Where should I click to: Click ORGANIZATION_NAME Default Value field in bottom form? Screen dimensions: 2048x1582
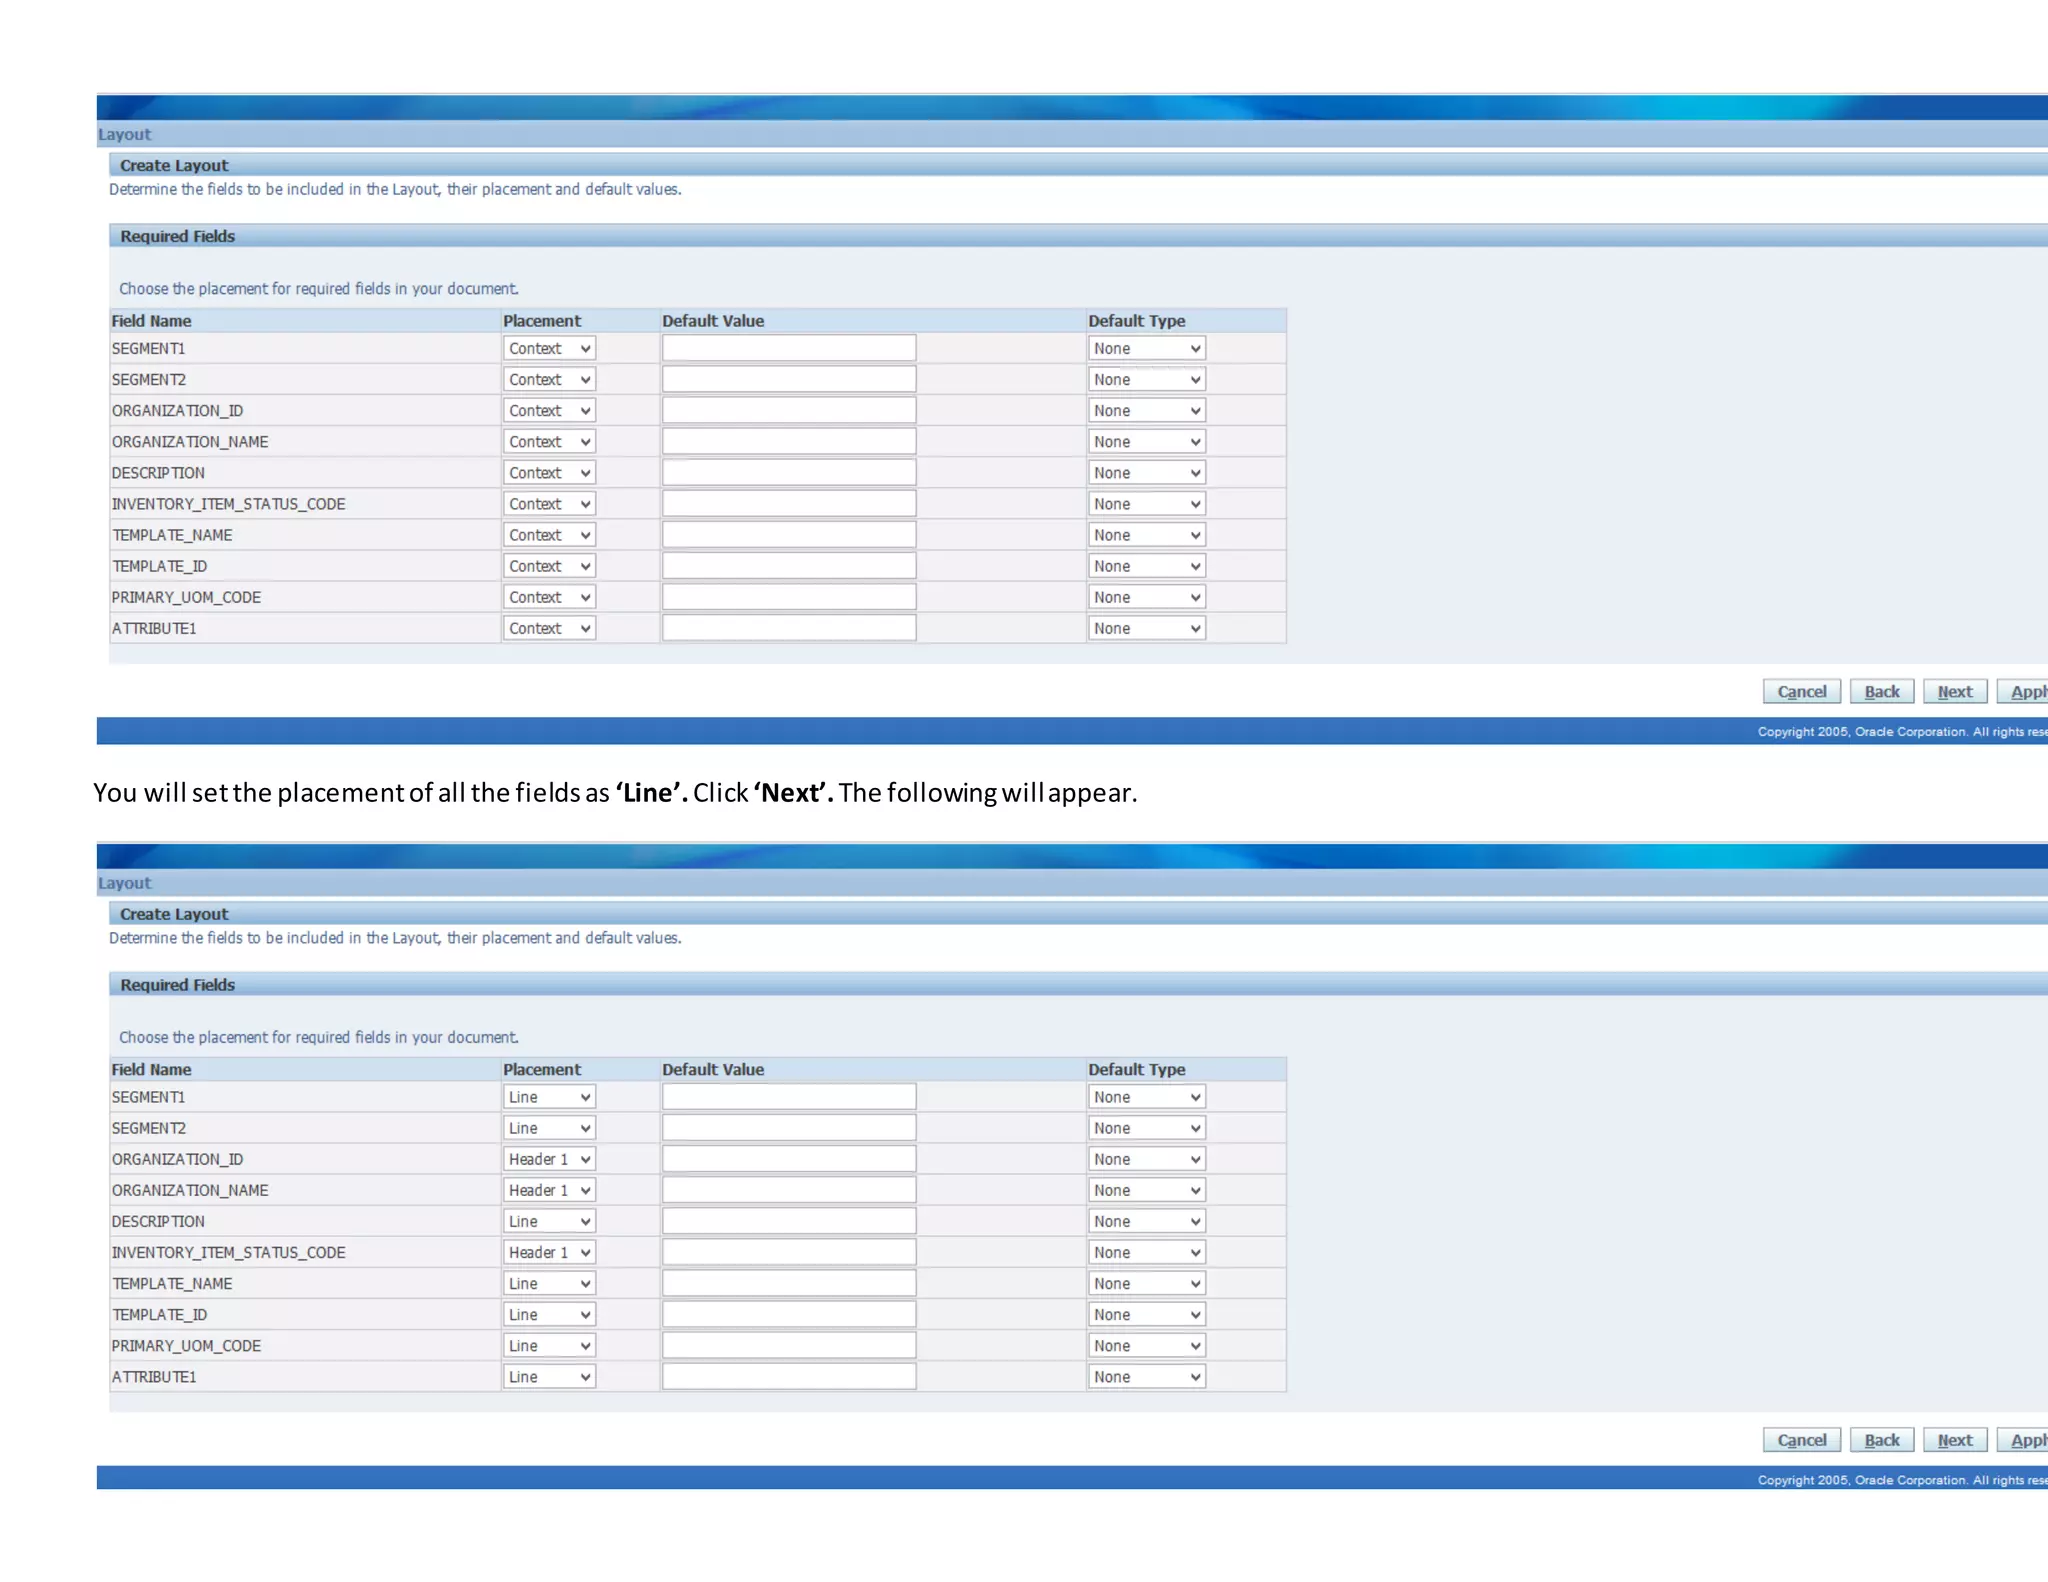tap(788, 1190)
